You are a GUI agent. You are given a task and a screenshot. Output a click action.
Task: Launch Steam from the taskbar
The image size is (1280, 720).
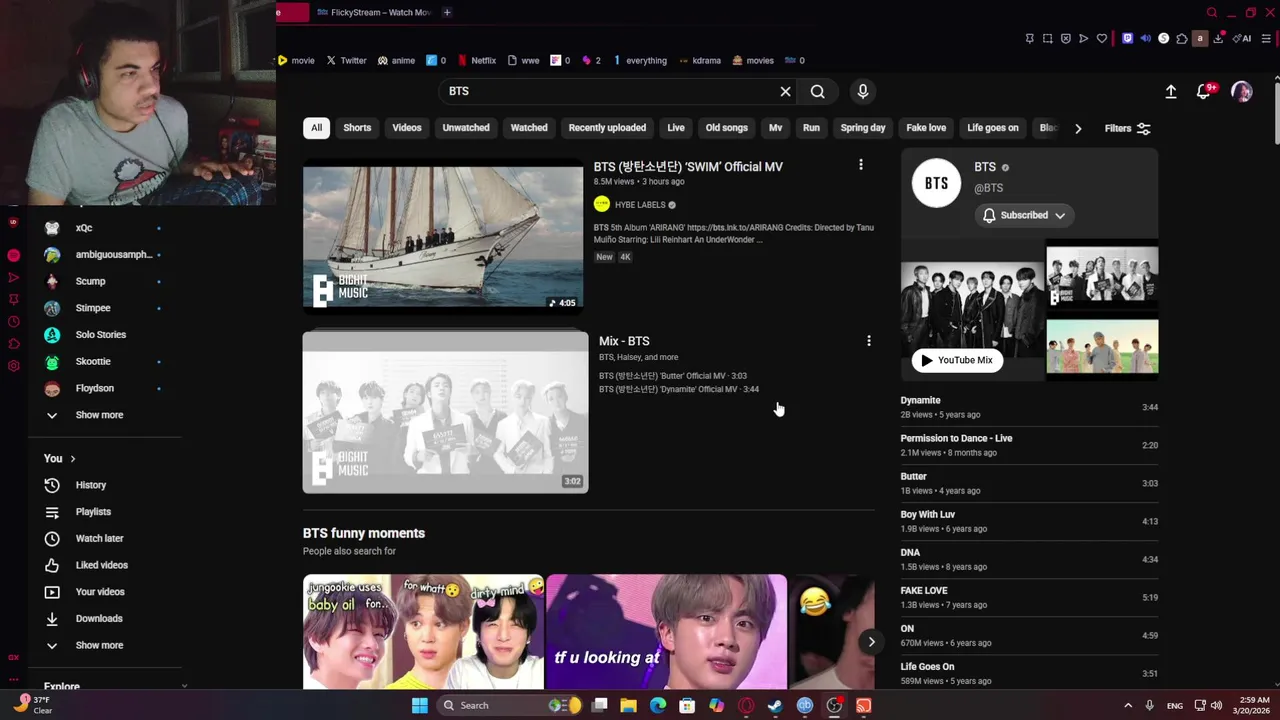point(775,705)
